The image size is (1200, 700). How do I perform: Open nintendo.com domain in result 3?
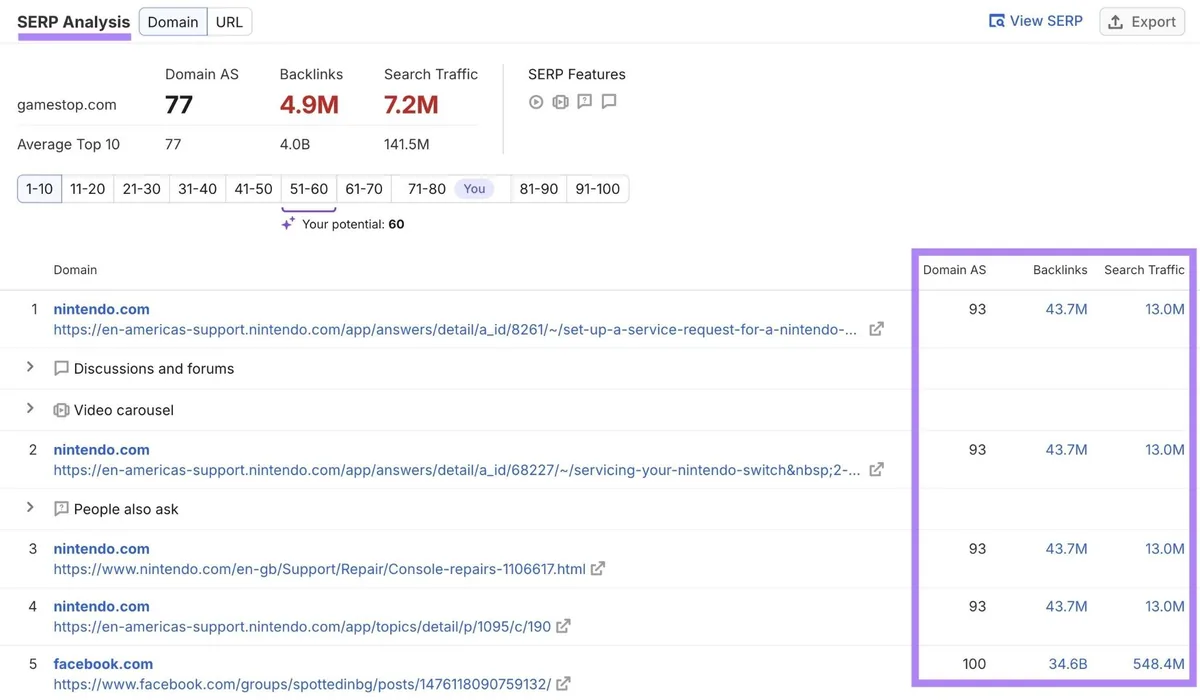click(x=102, y=549)
